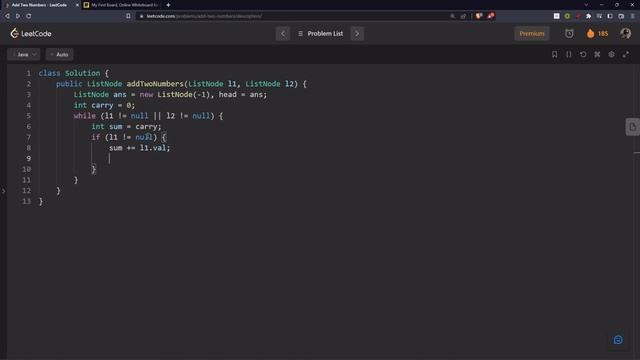The width and height of the screenshot is (640, 360).
Task: Open the browser main menu
Action: tap(632, 16)
